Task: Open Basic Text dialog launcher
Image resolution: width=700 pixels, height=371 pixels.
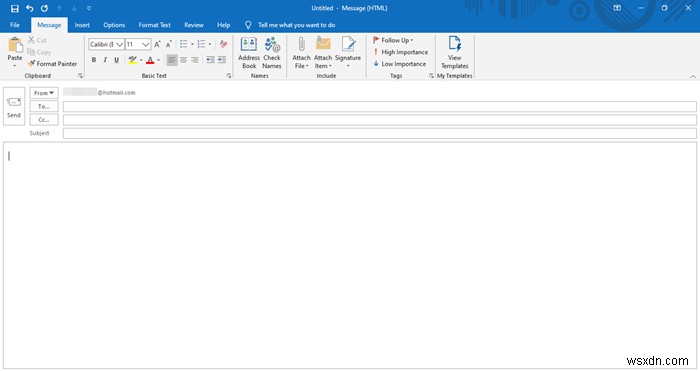Action: click(229, 76)
